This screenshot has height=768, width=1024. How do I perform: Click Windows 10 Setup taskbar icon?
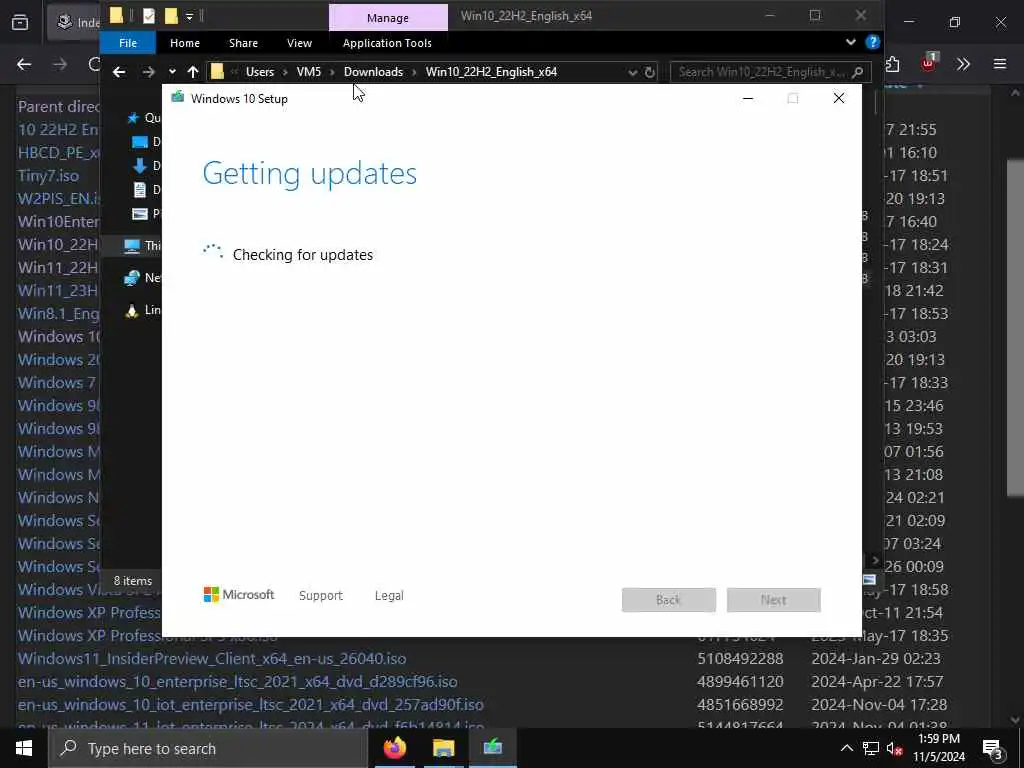(493, 748)
